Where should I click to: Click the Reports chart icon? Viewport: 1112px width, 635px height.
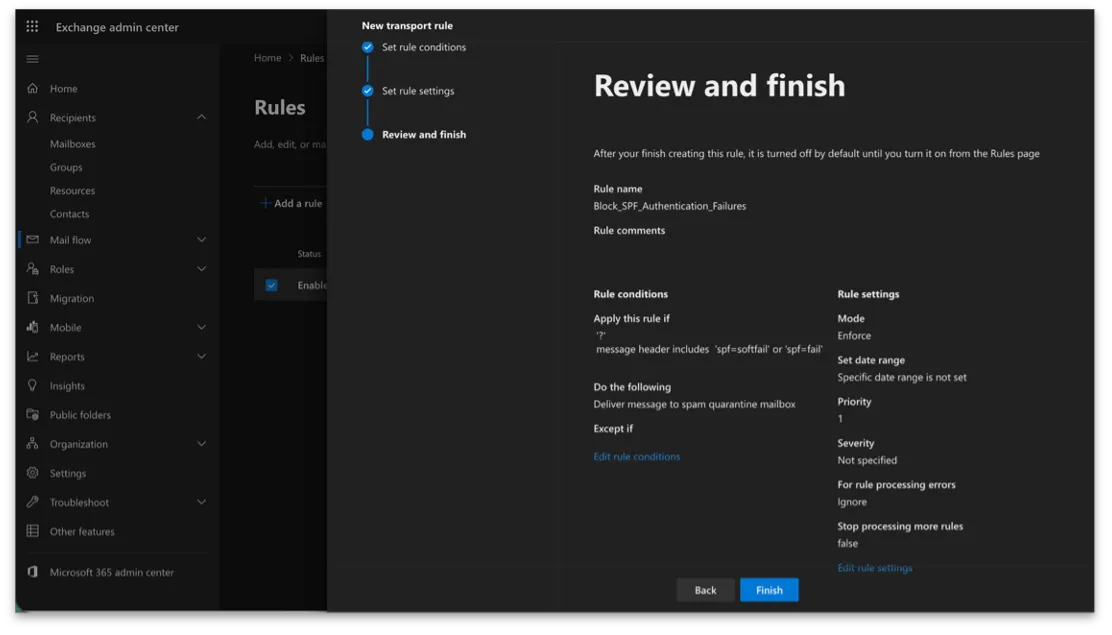pos(33,356)
